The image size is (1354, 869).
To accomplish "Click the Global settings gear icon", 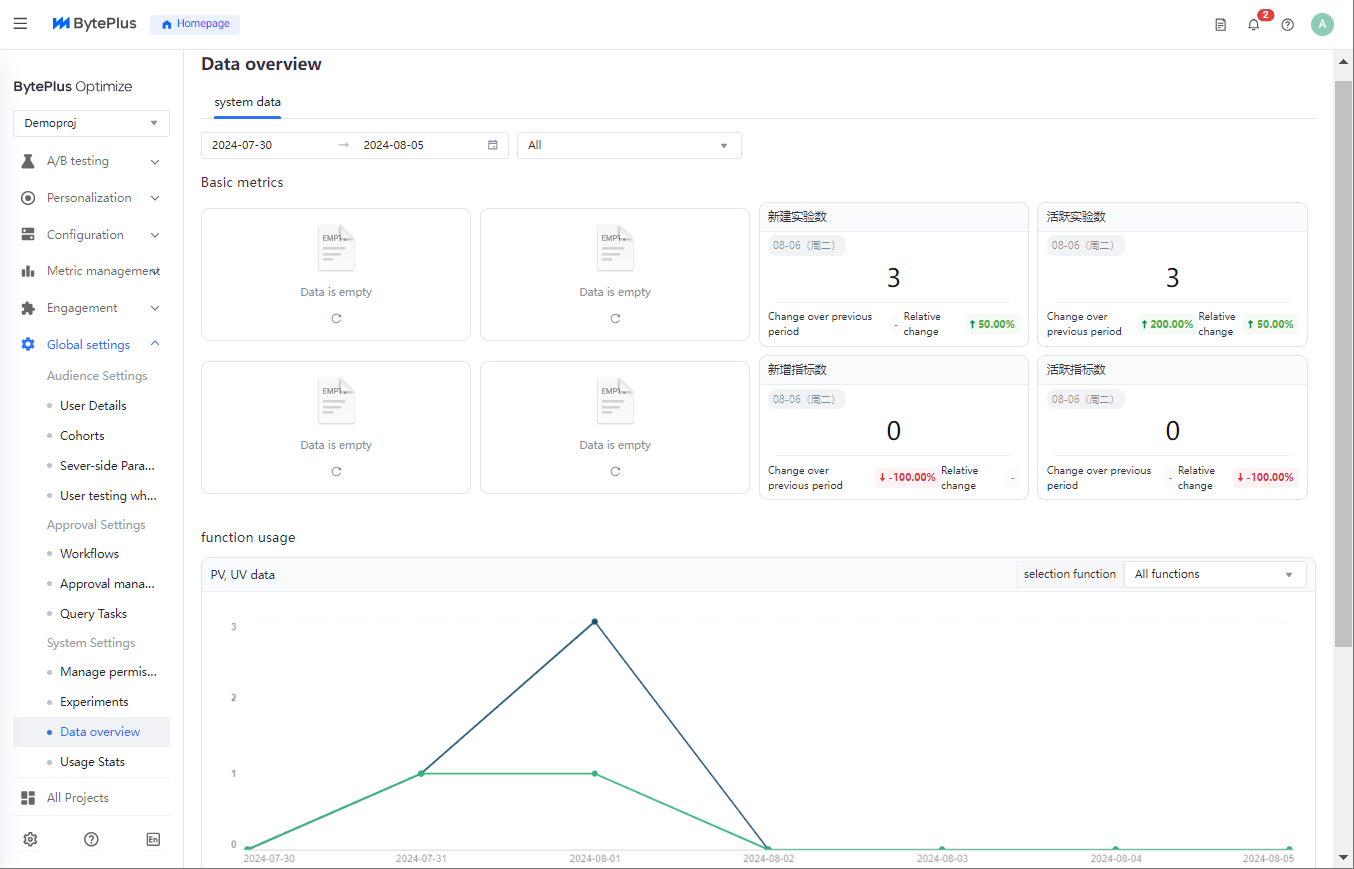I will pyautogui.click(x=28, y=345).
